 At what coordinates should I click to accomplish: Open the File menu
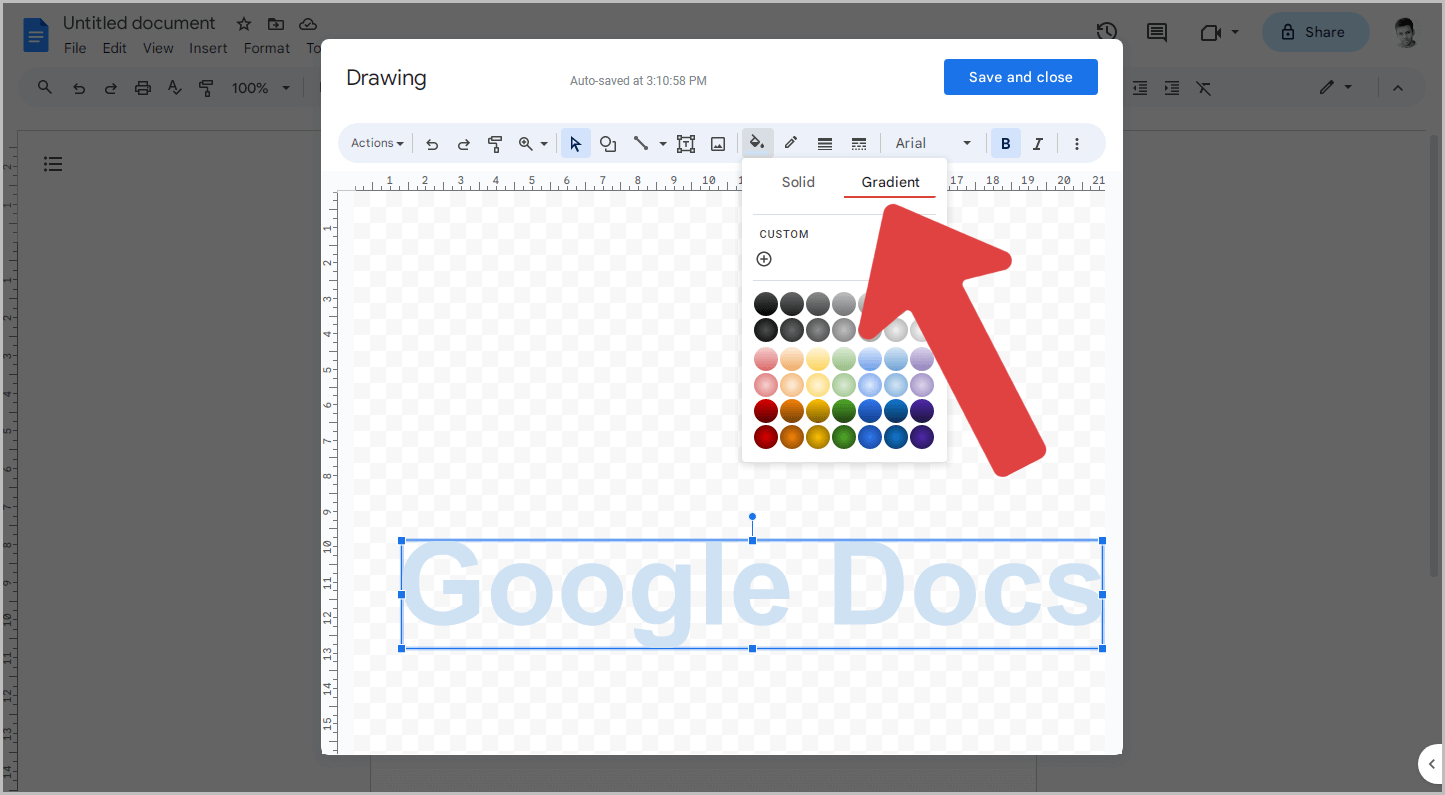click(x=75, y=48)
